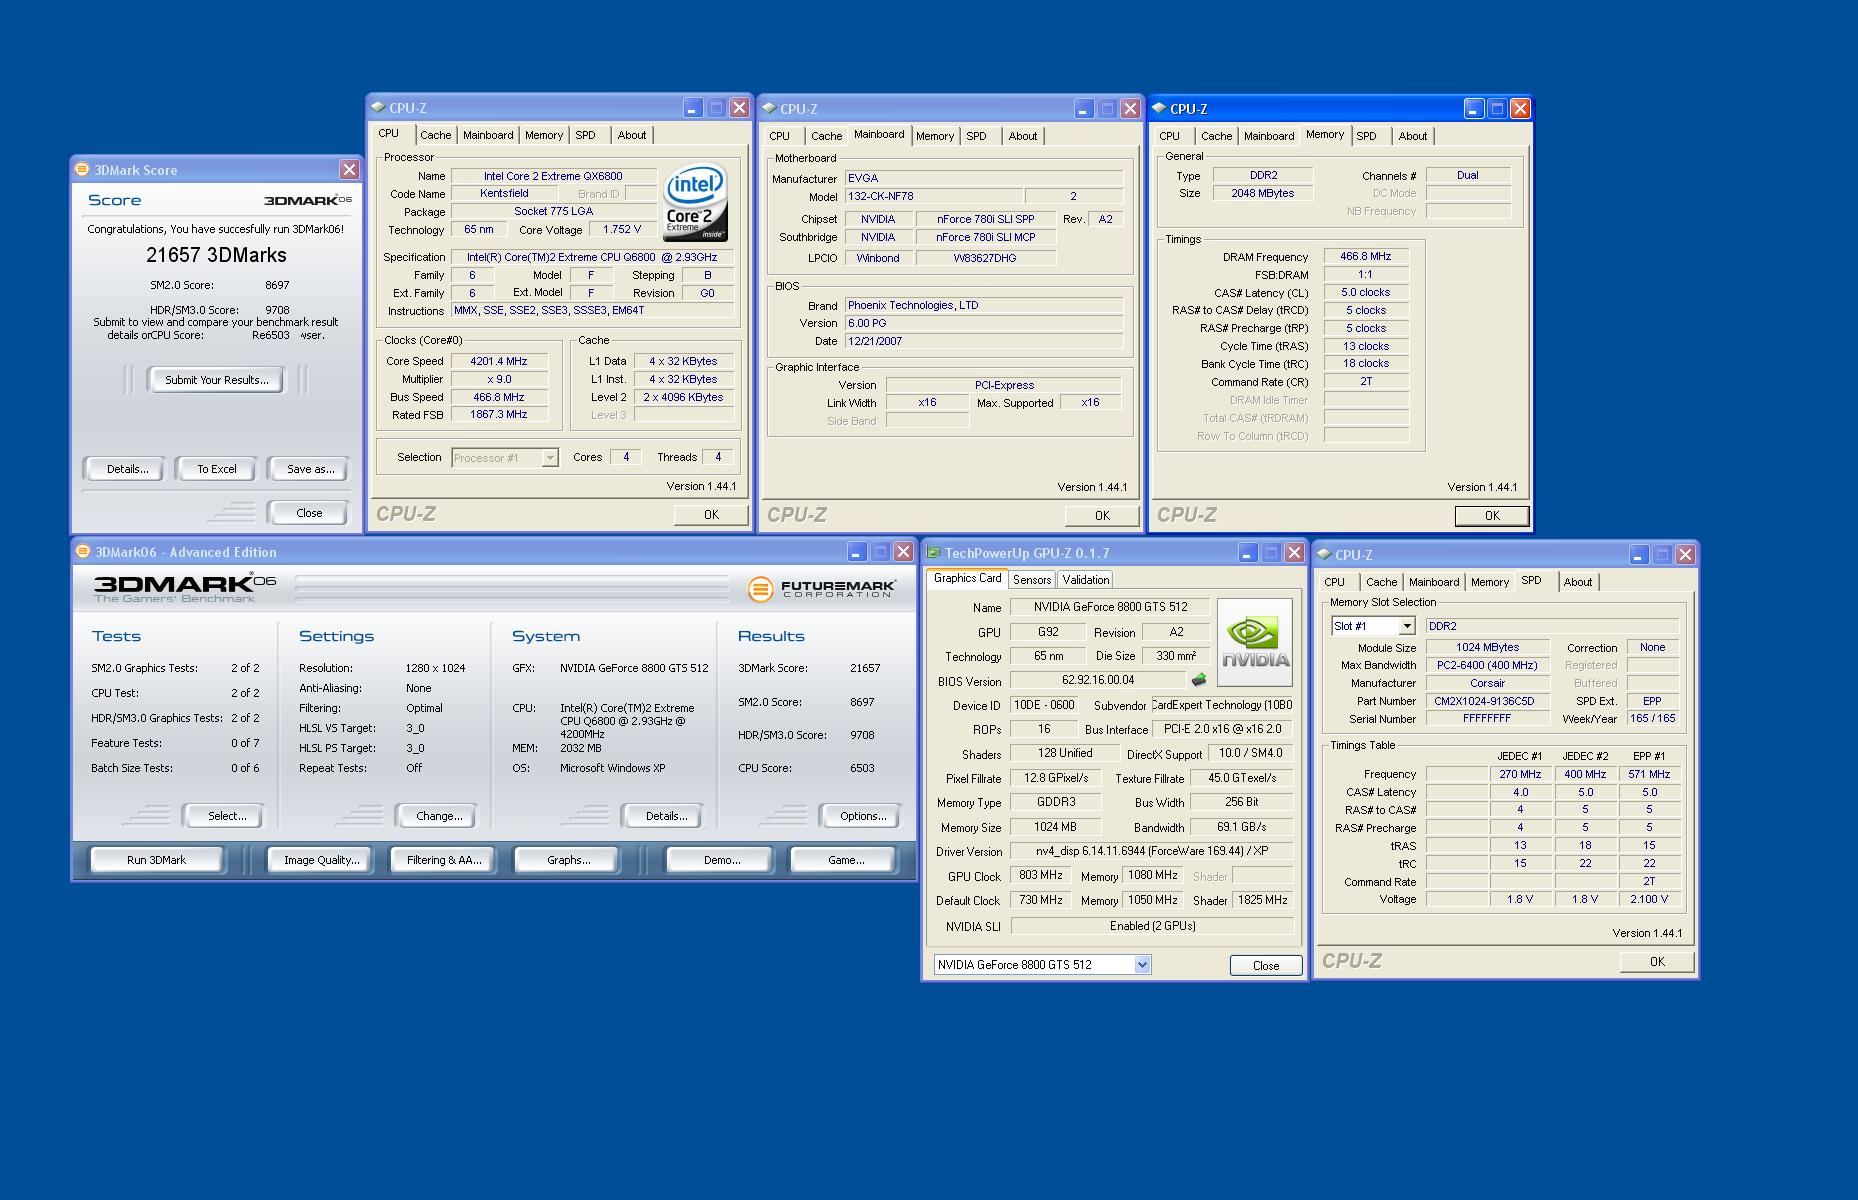Open SPD tab in the CPU tab window

586,135
